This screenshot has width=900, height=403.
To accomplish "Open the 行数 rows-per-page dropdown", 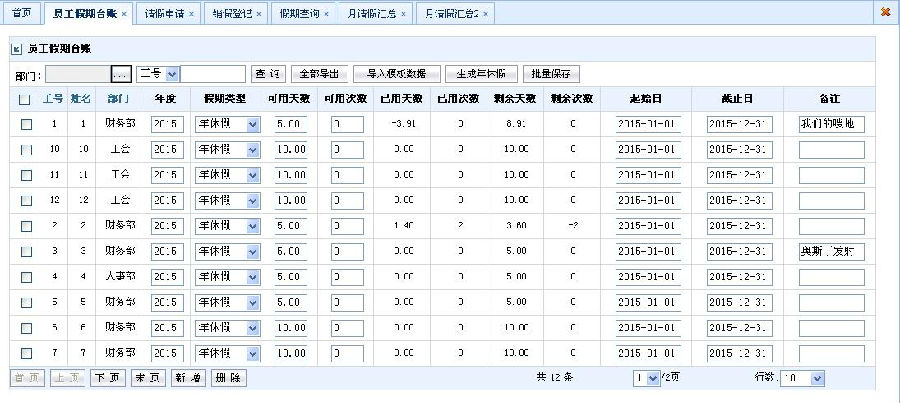I will [x=818, y=378].
